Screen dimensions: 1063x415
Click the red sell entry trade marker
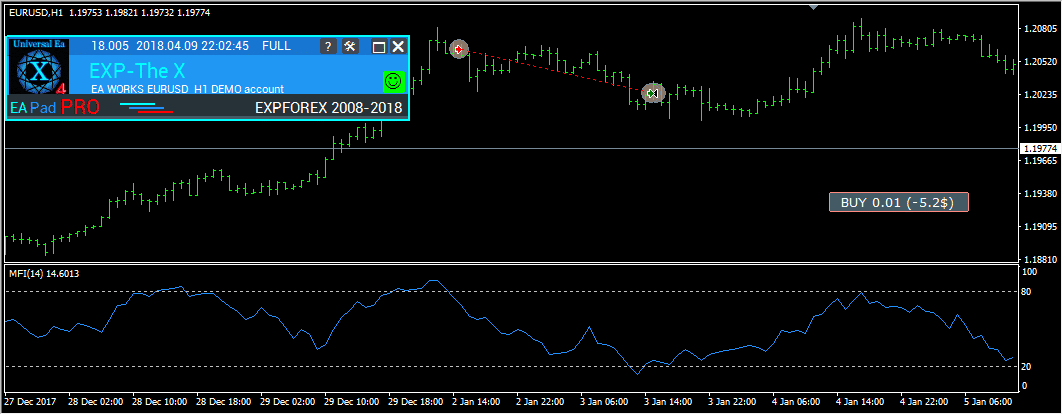tap(458, 48)
